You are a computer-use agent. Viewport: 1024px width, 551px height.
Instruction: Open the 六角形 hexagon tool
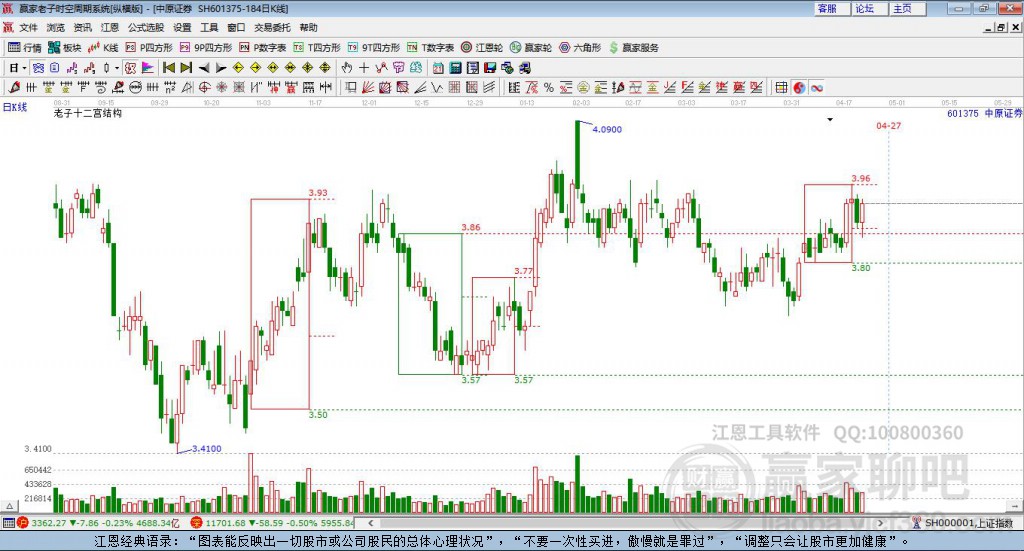pos(580,48)
